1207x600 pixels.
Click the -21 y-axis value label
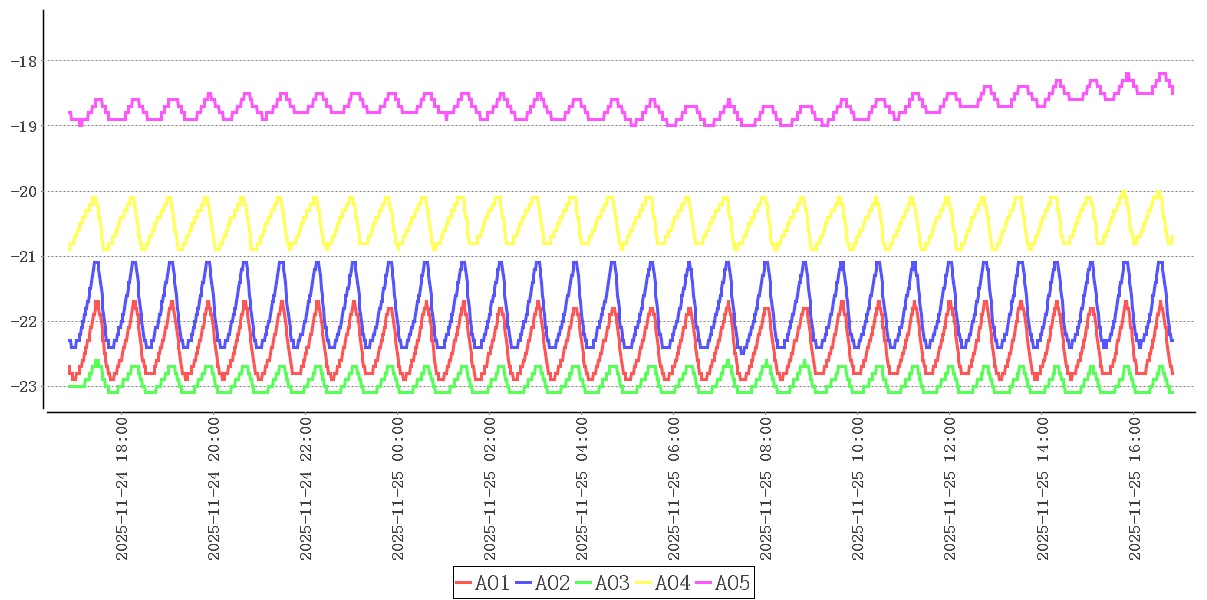(x=23, y=257)
